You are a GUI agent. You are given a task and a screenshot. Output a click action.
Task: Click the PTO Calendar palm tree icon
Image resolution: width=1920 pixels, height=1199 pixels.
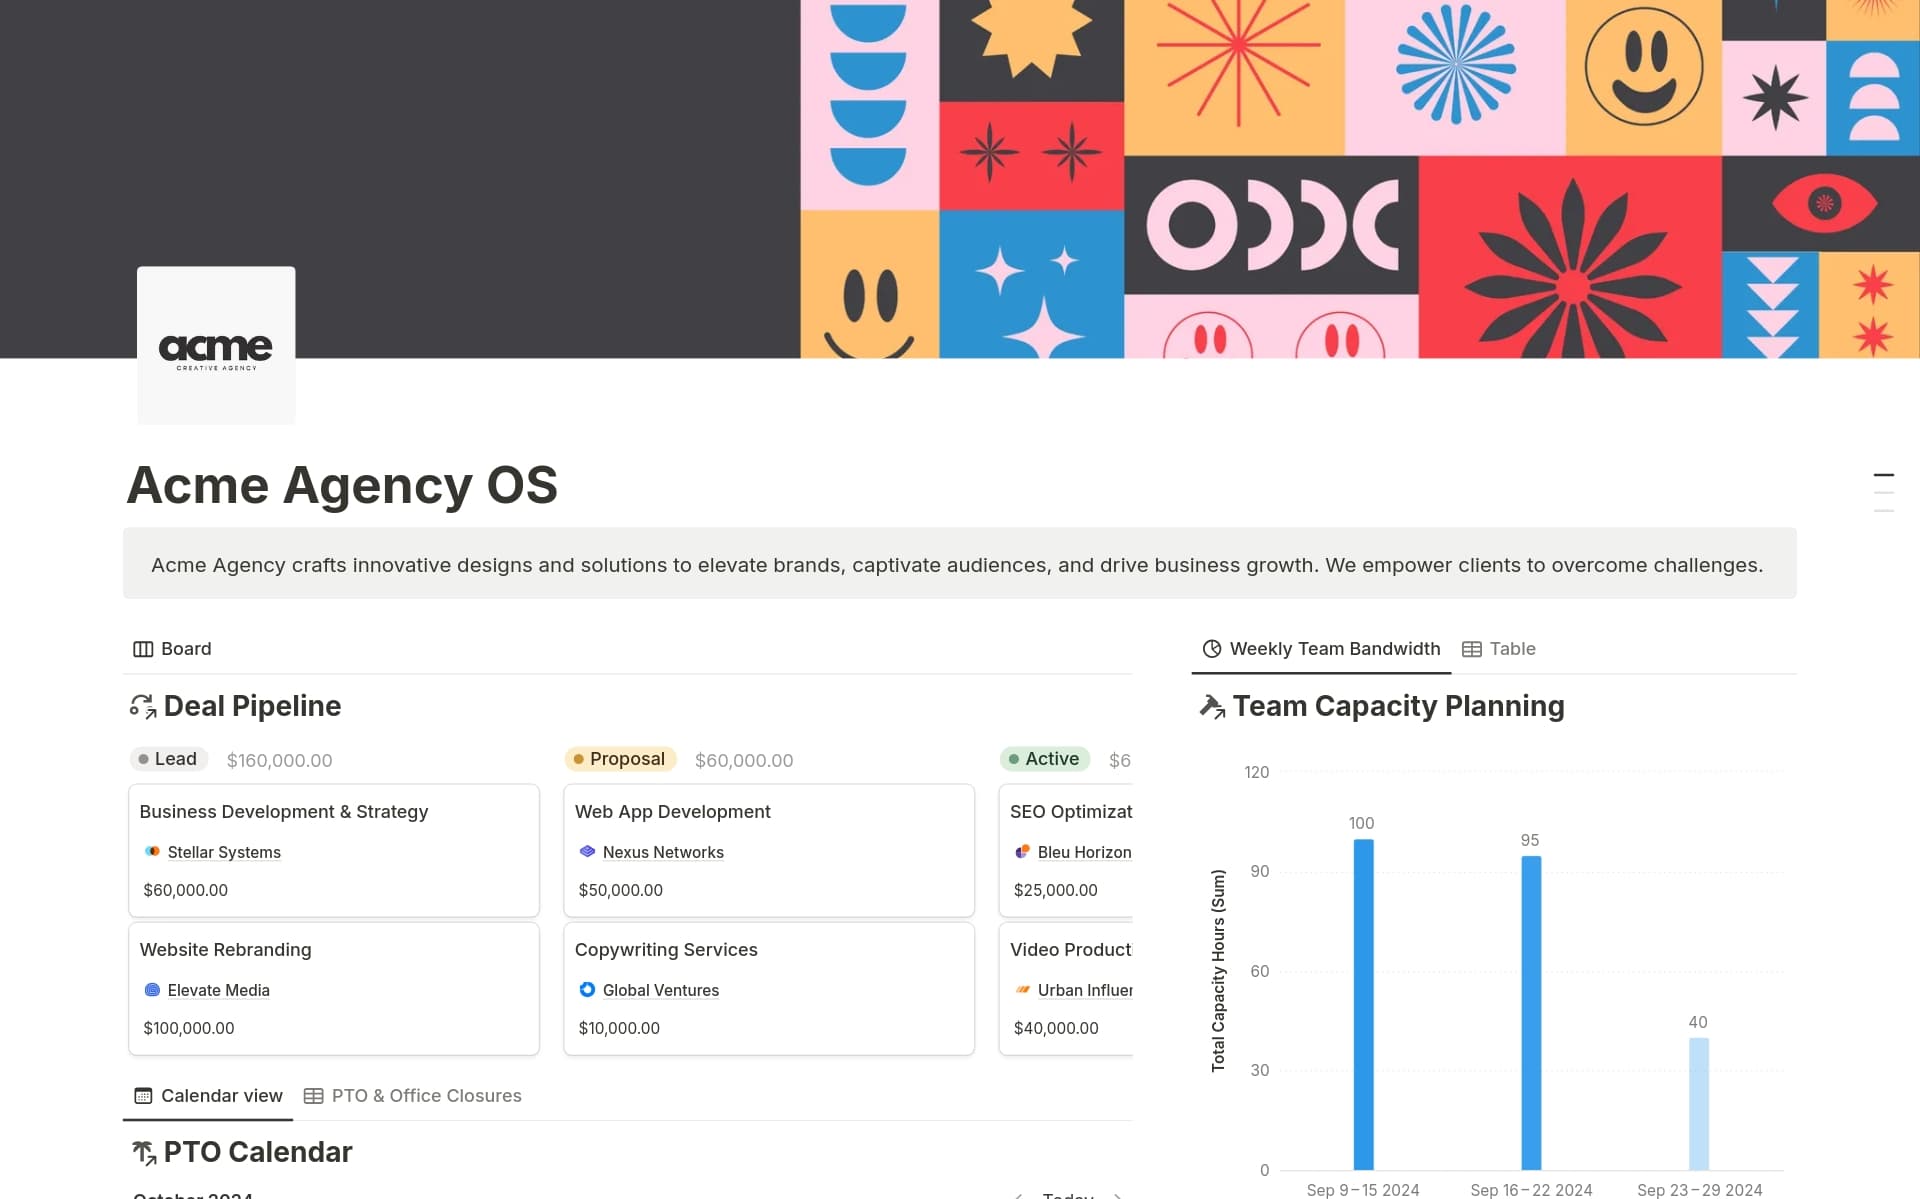[144, 1153]
